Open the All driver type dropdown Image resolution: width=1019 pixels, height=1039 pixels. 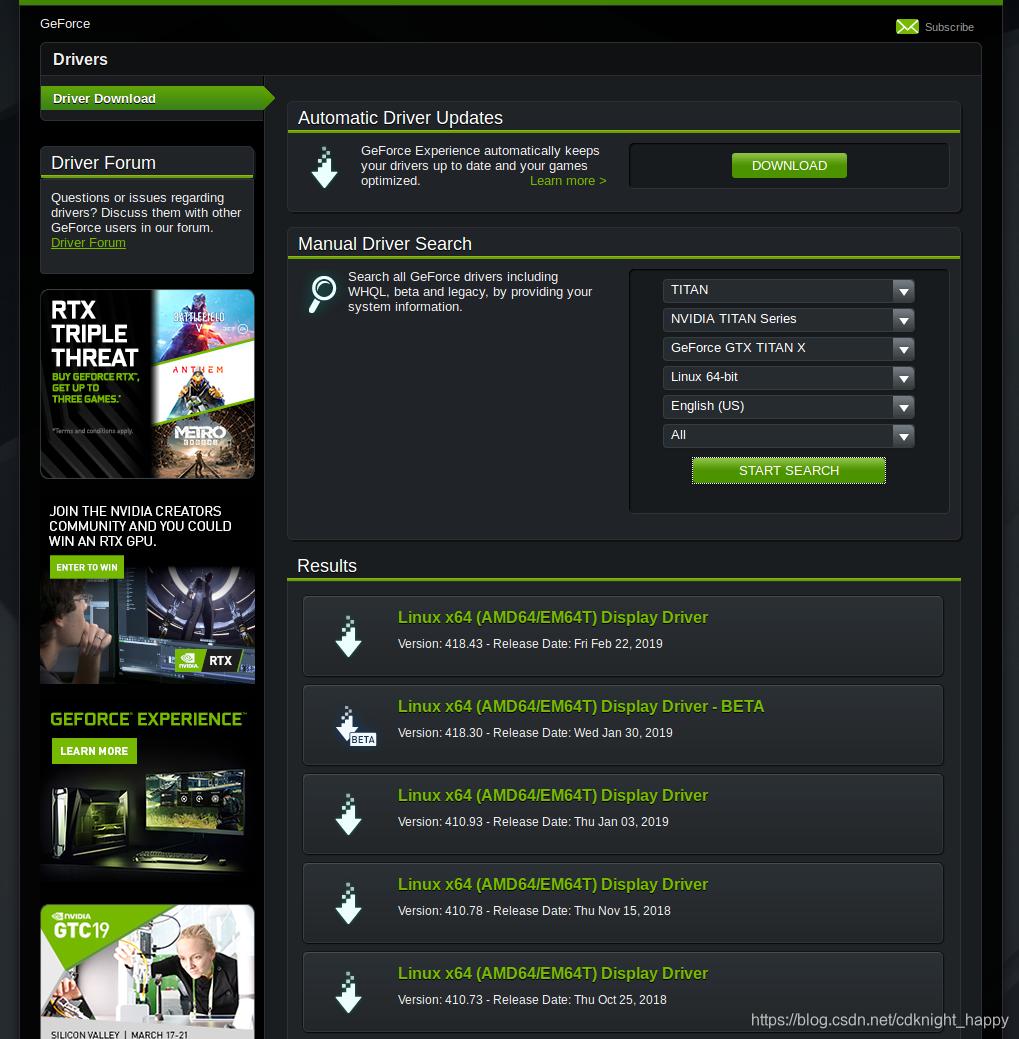click(x=788, y=436)
